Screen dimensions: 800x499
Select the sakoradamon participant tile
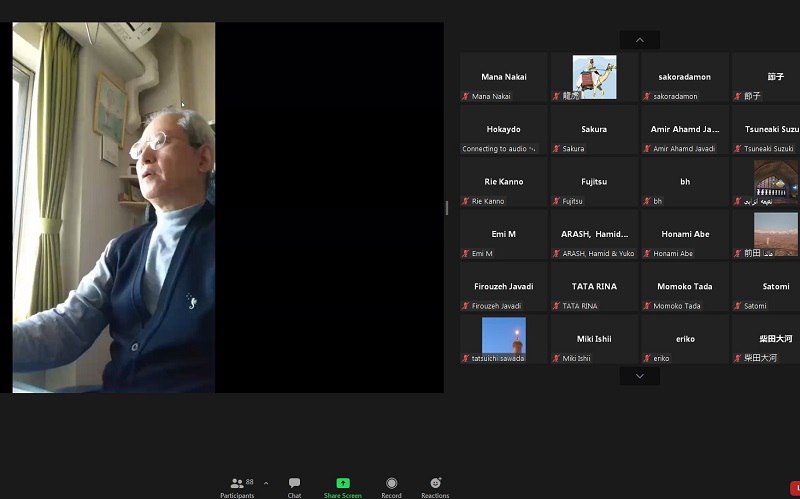click(x=685, y=77)
